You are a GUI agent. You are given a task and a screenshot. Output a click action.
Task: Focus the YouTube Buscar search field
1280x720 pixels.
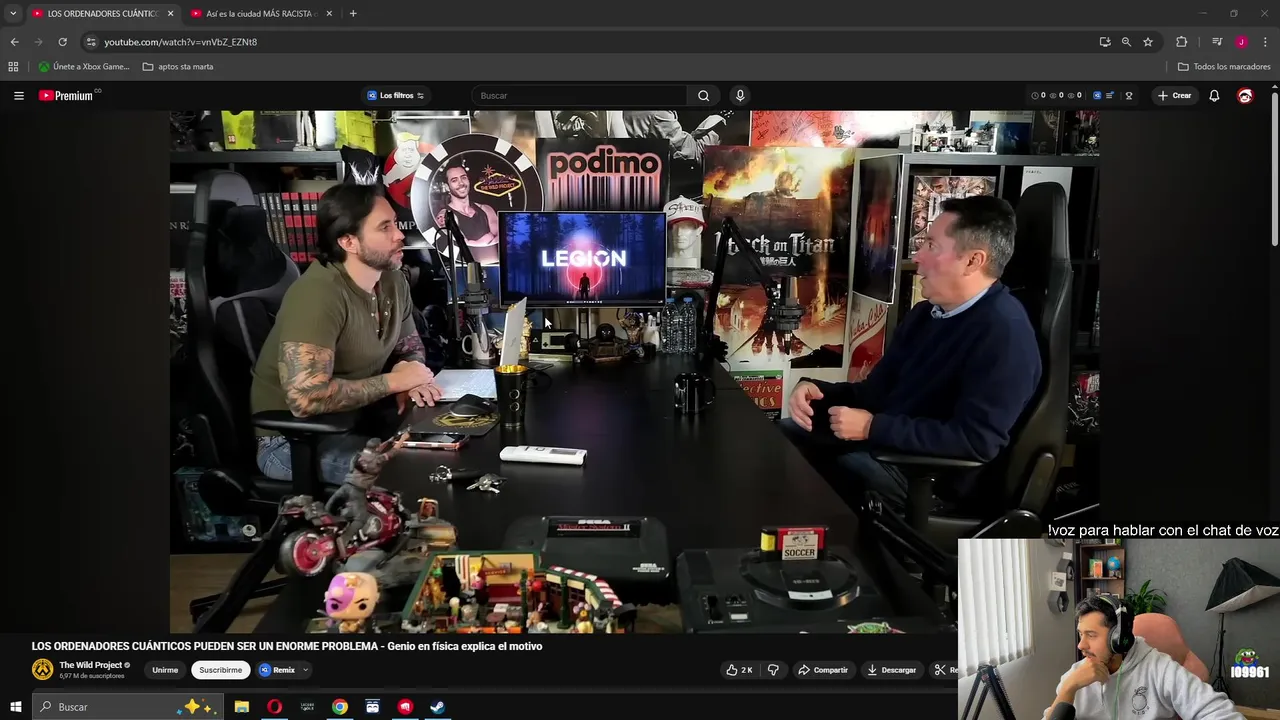pos(581,96)
